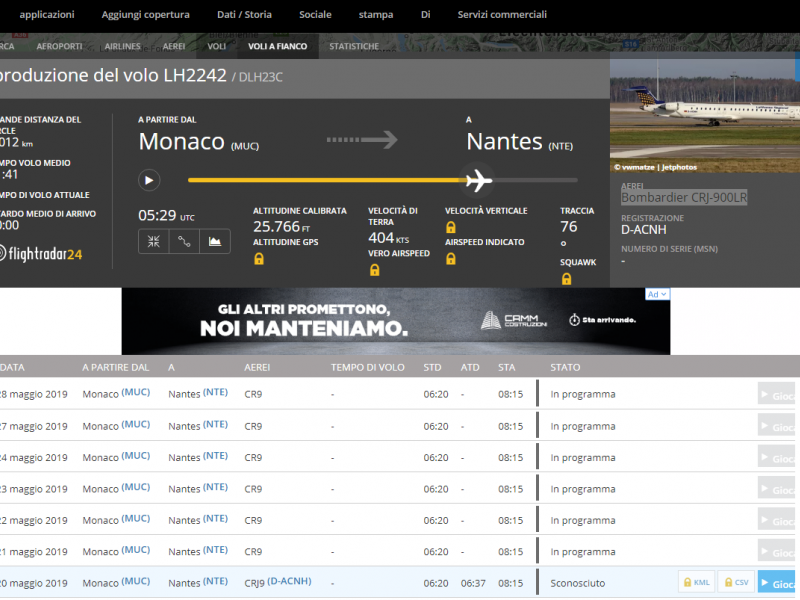
Task: Switch to the AEREI tab
Action: (174, 46)
